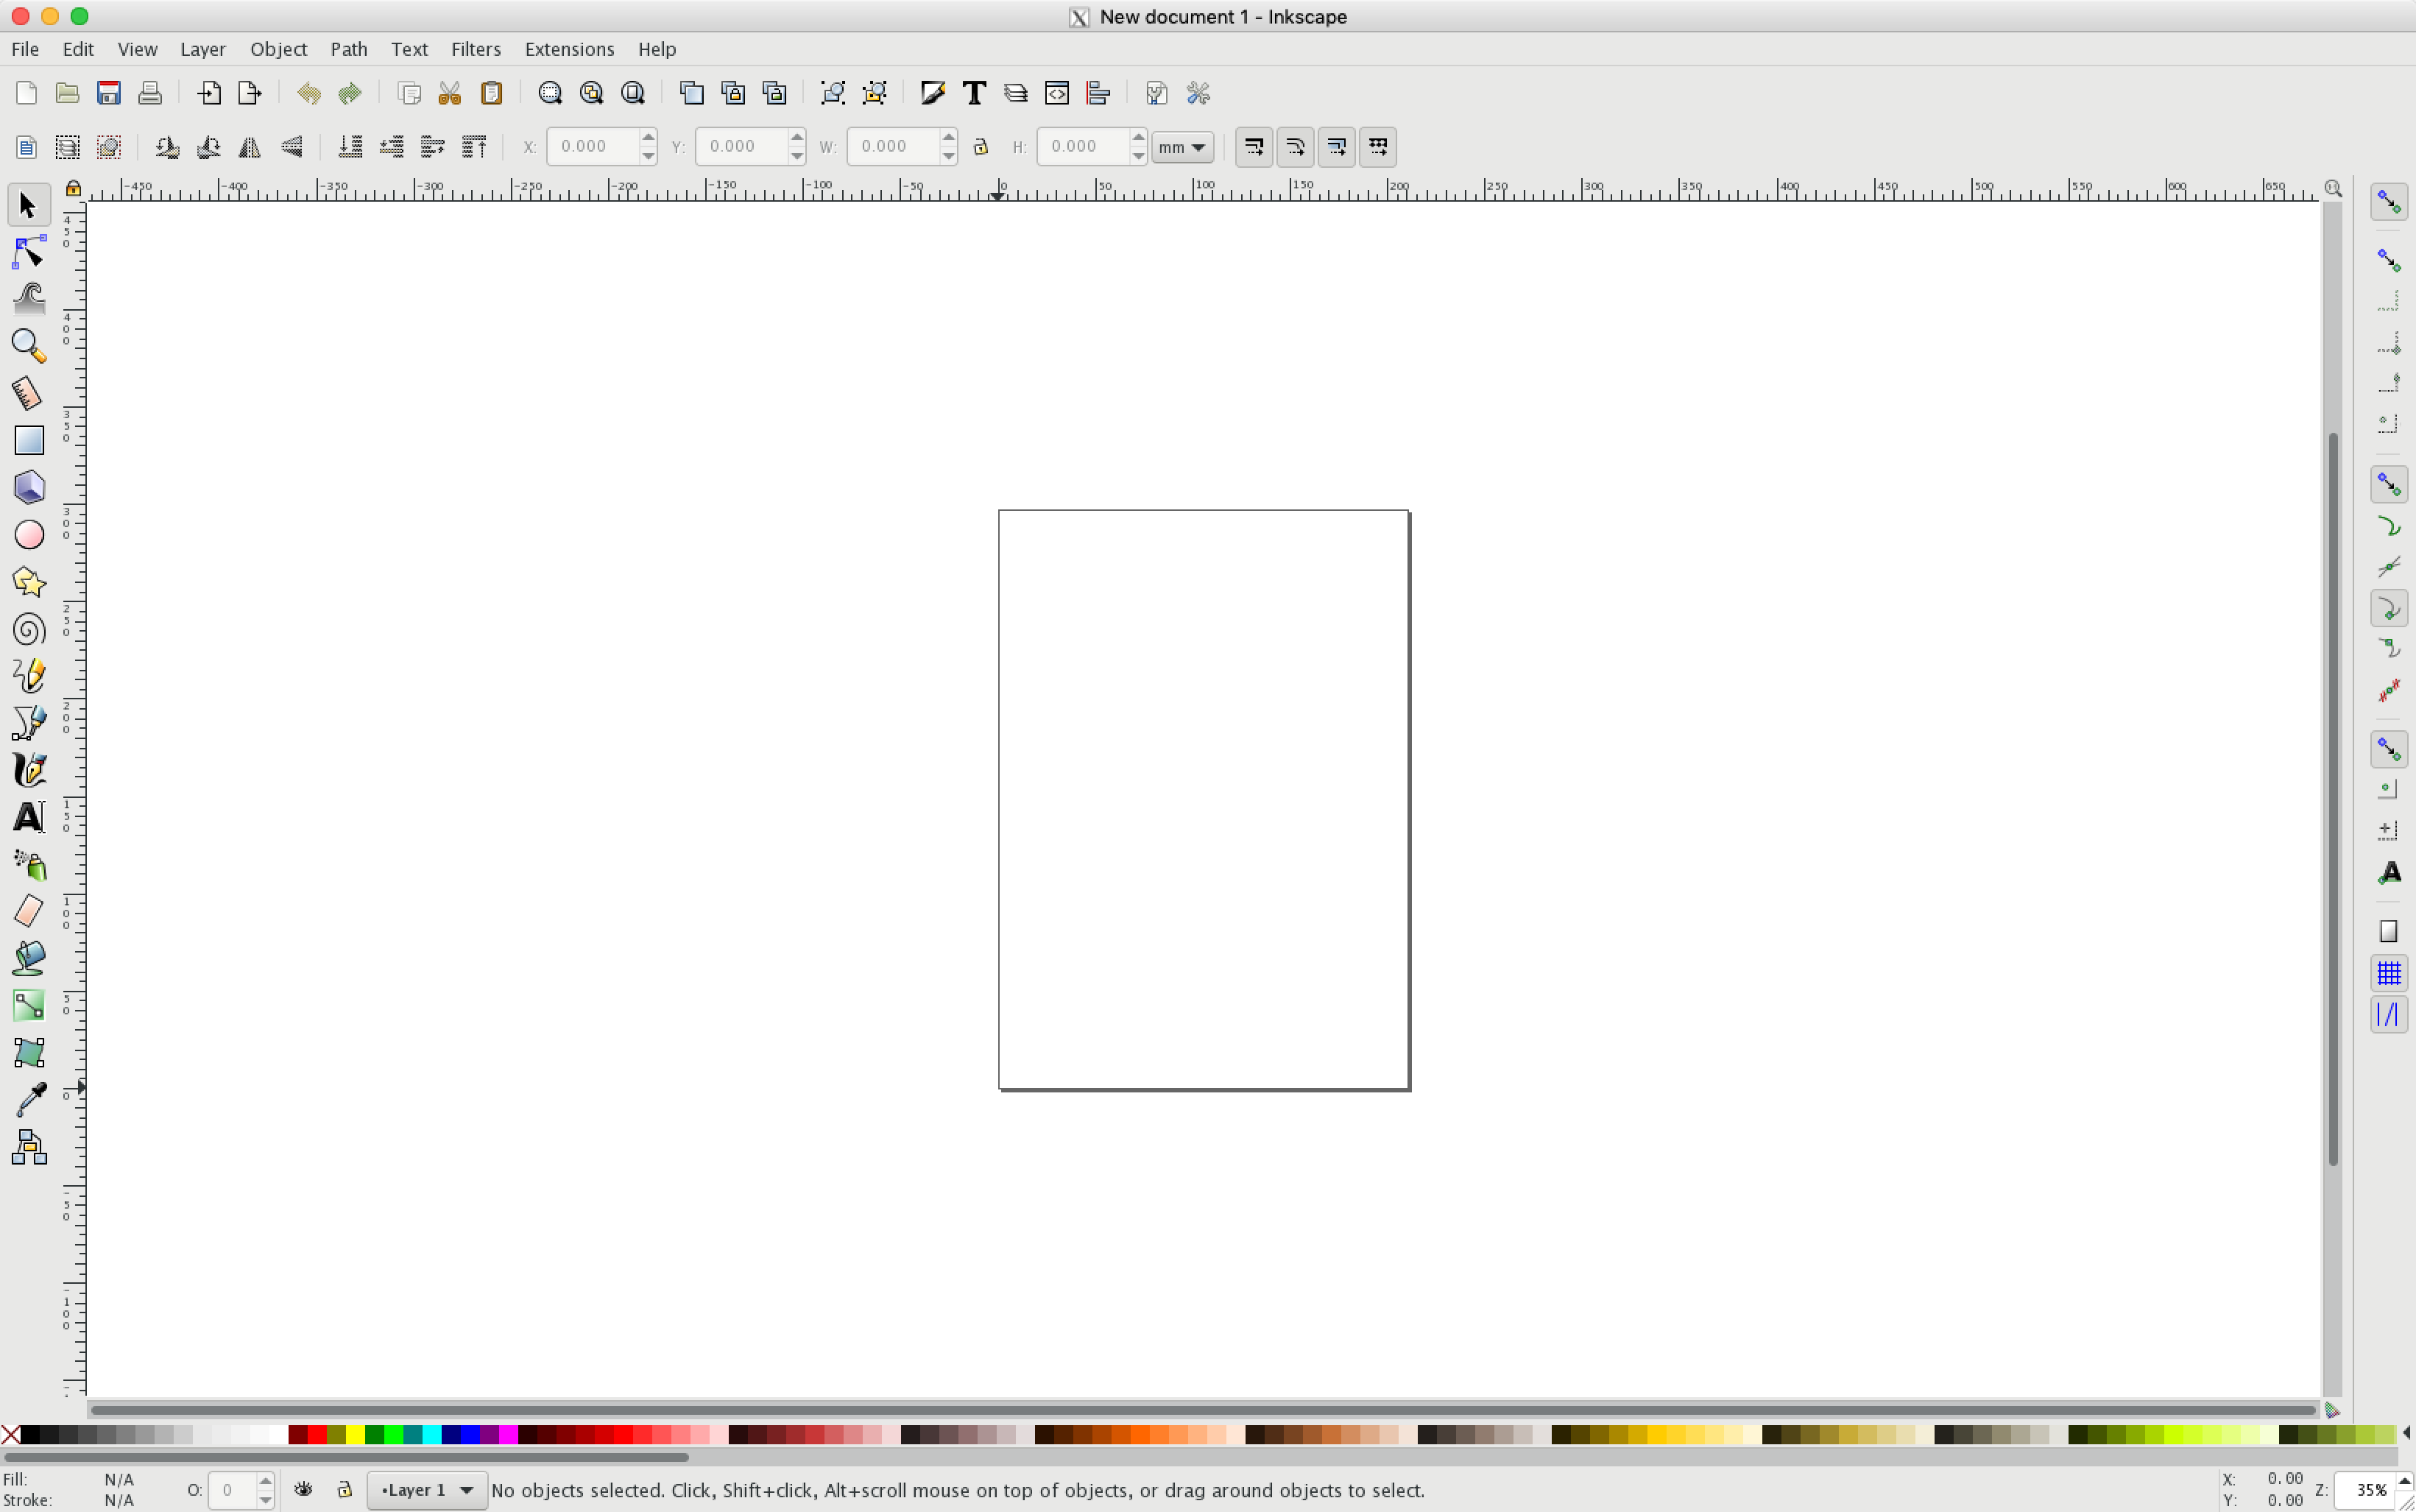The height and width of the screenshot is (1512, 2416).
Task: Open the Extensions menu
Action: pyautogui.click(x=569, y=49)
